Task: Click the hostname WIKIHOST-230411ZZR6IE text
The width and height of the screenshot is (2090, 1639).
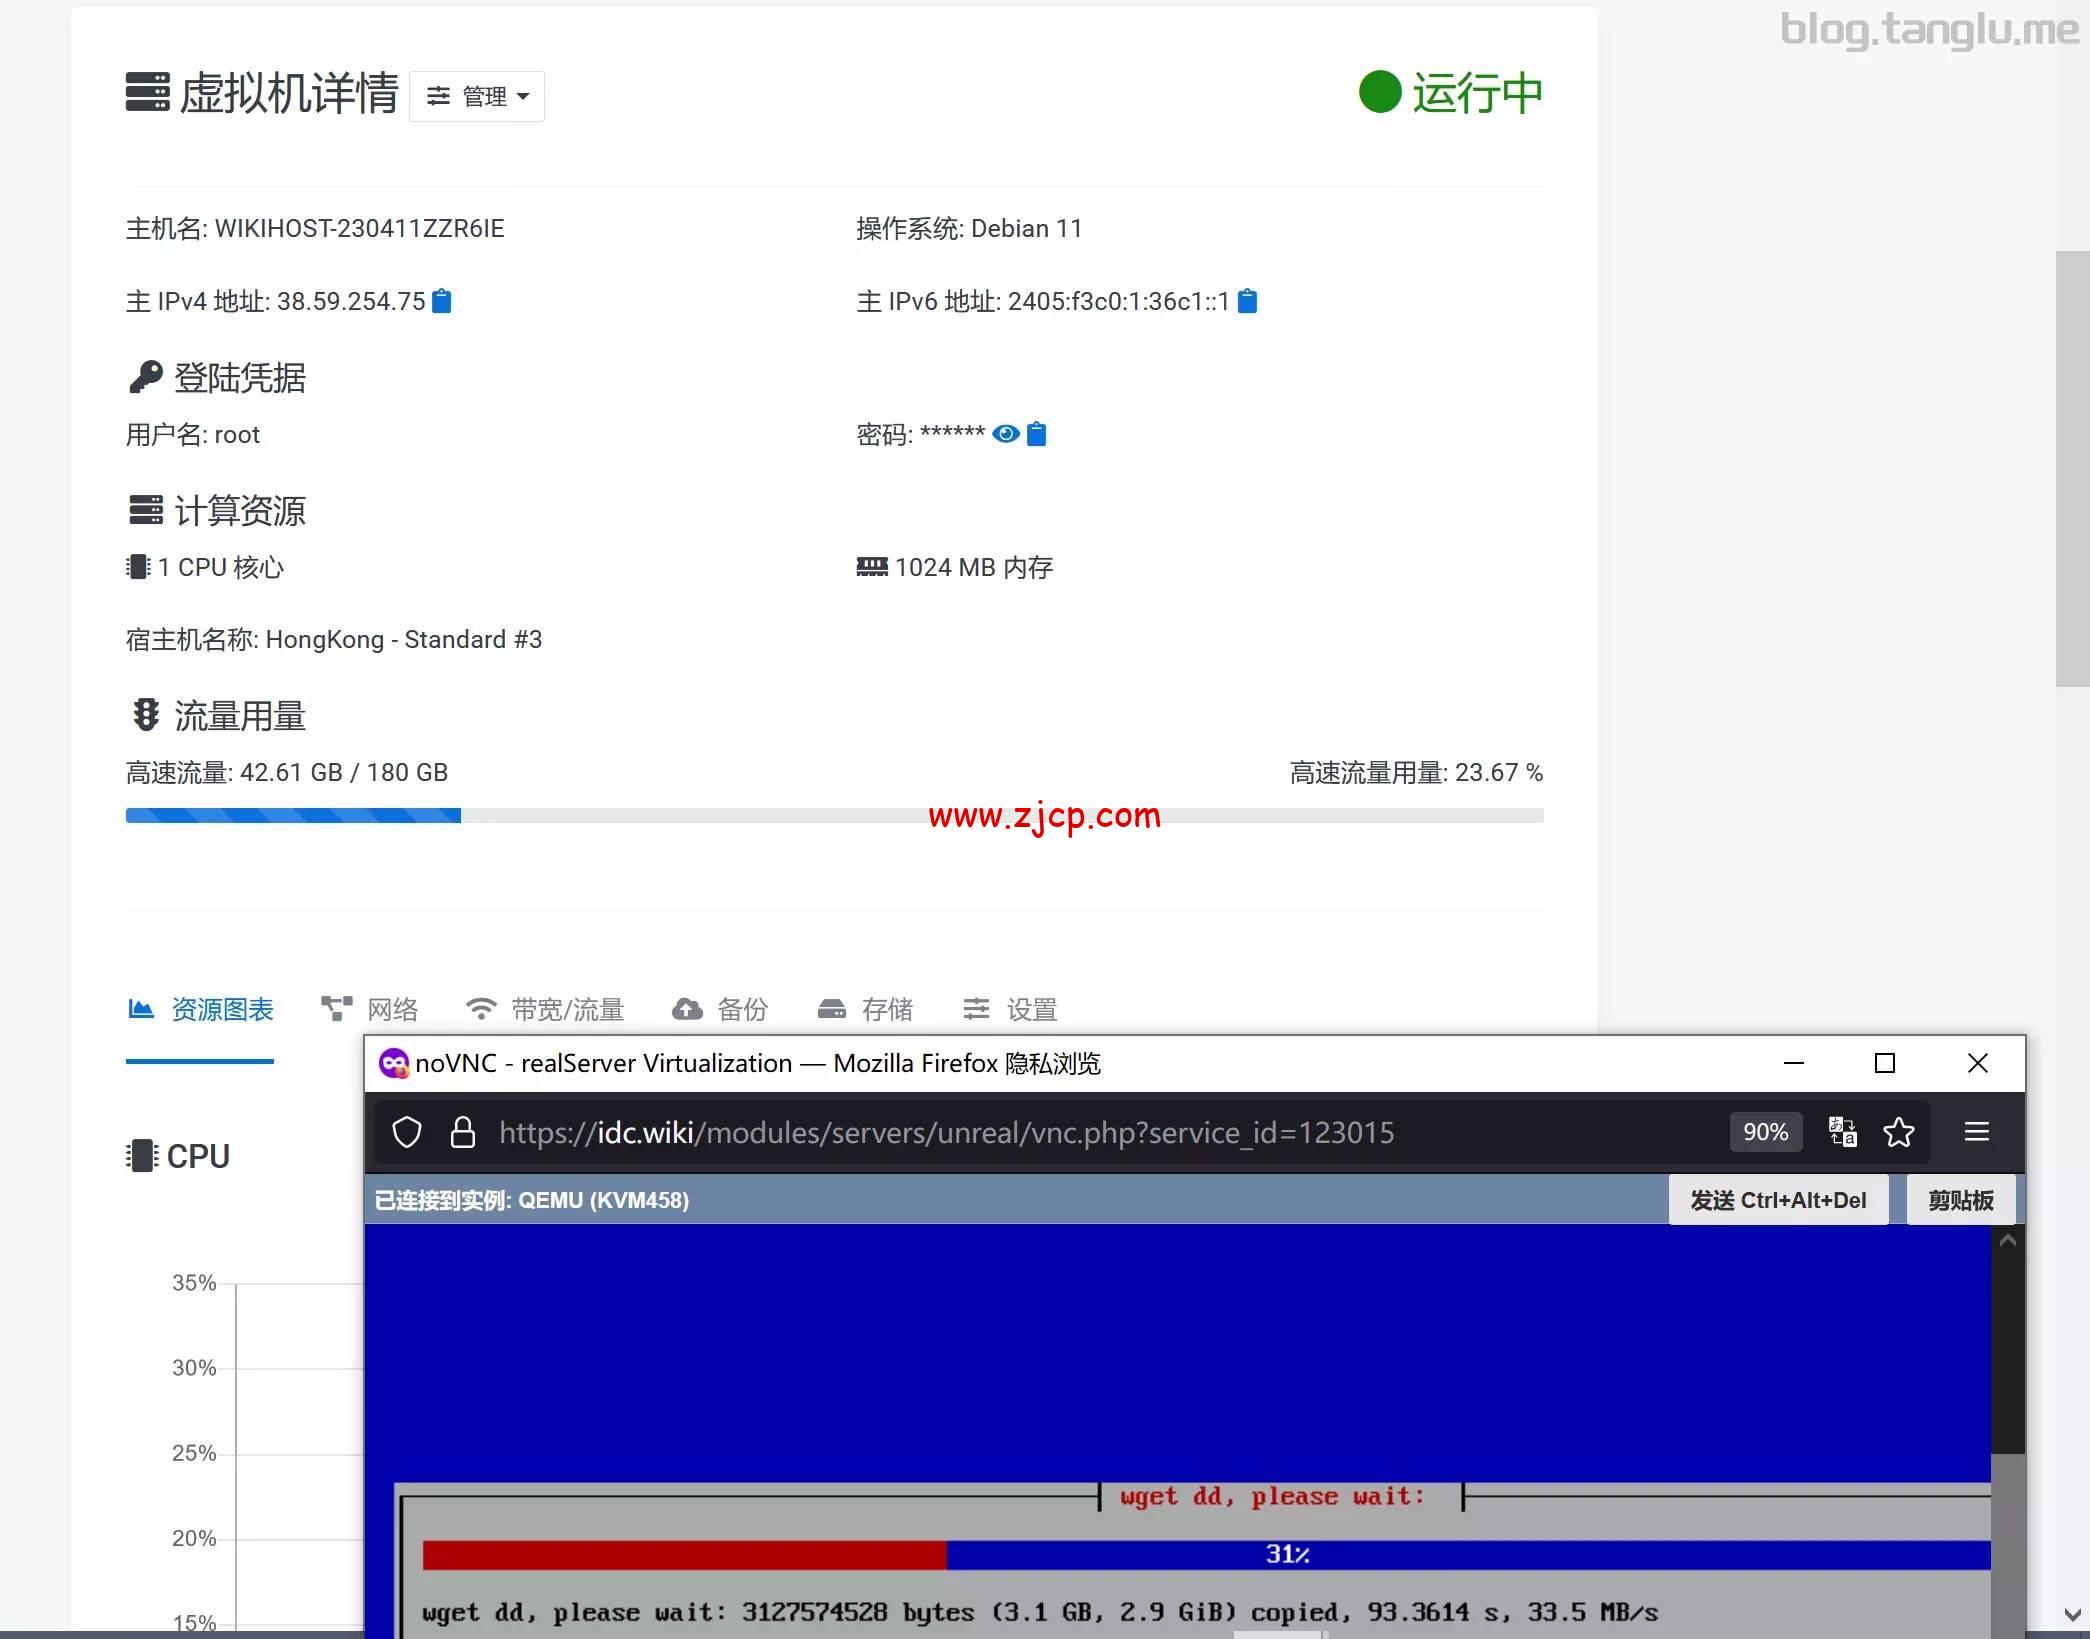Action: tap(359, 228)
